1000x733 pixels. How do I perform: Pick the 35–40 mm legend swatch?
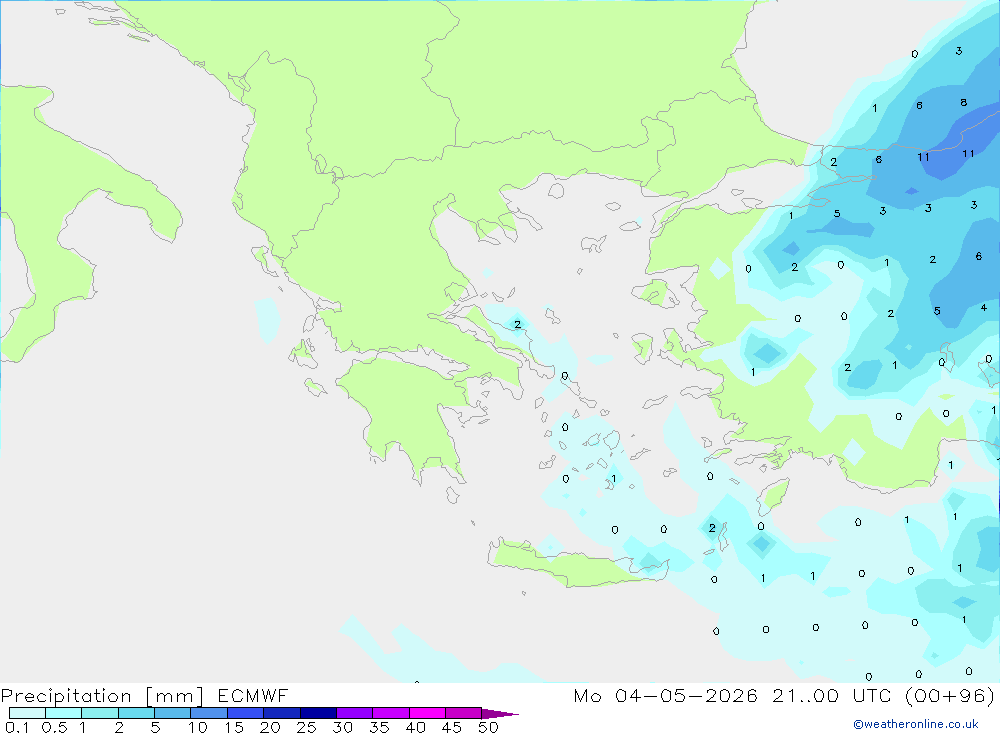pos(391,713)
